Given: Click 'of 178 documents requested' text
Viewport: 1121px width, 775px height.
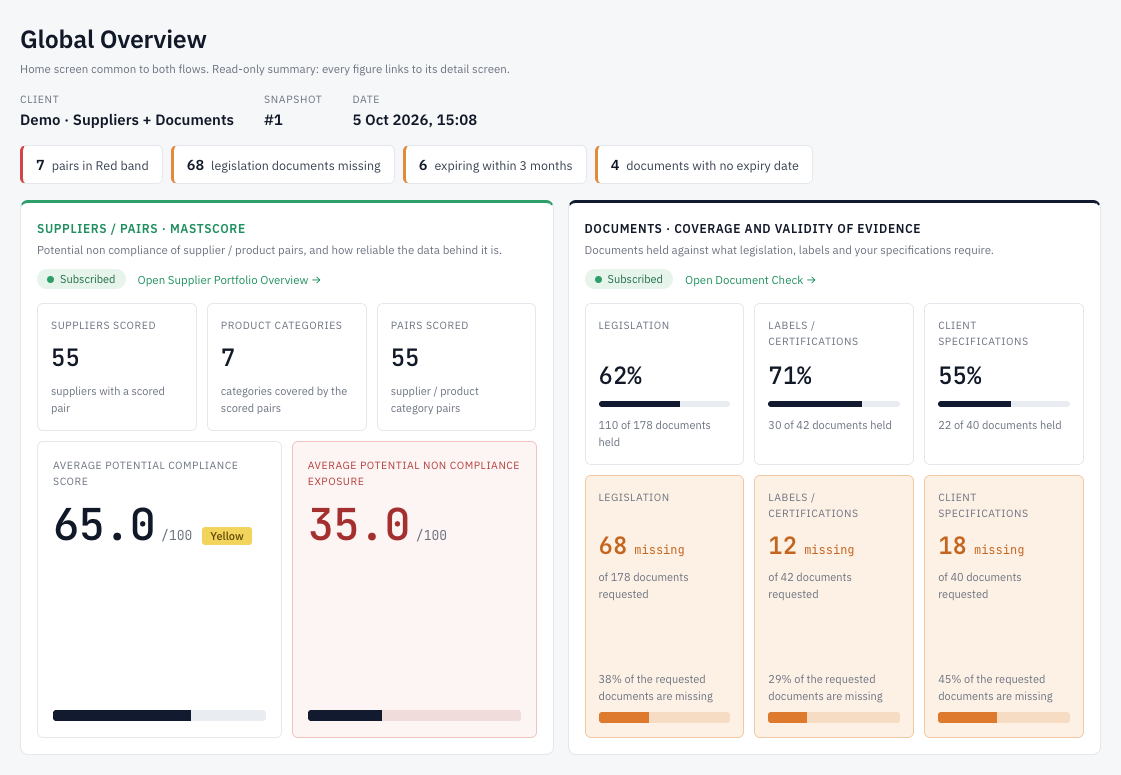Looking at the screenshot, I should click(643, 586).
